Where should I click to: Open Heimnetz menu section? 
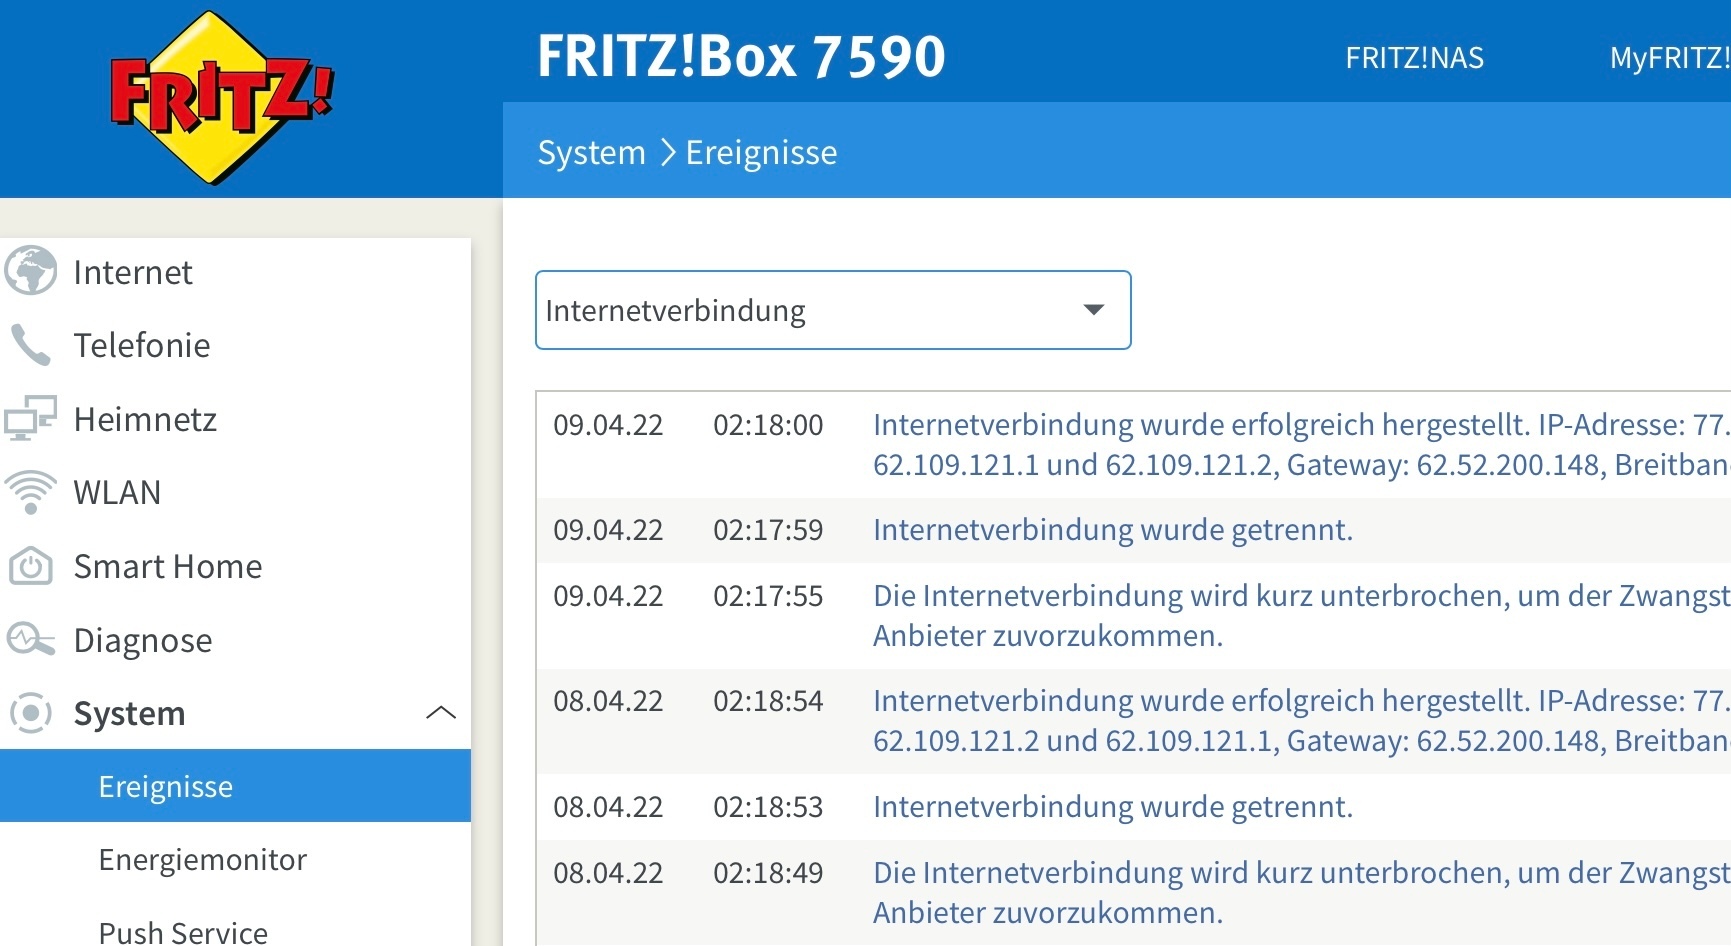(146, 419)
